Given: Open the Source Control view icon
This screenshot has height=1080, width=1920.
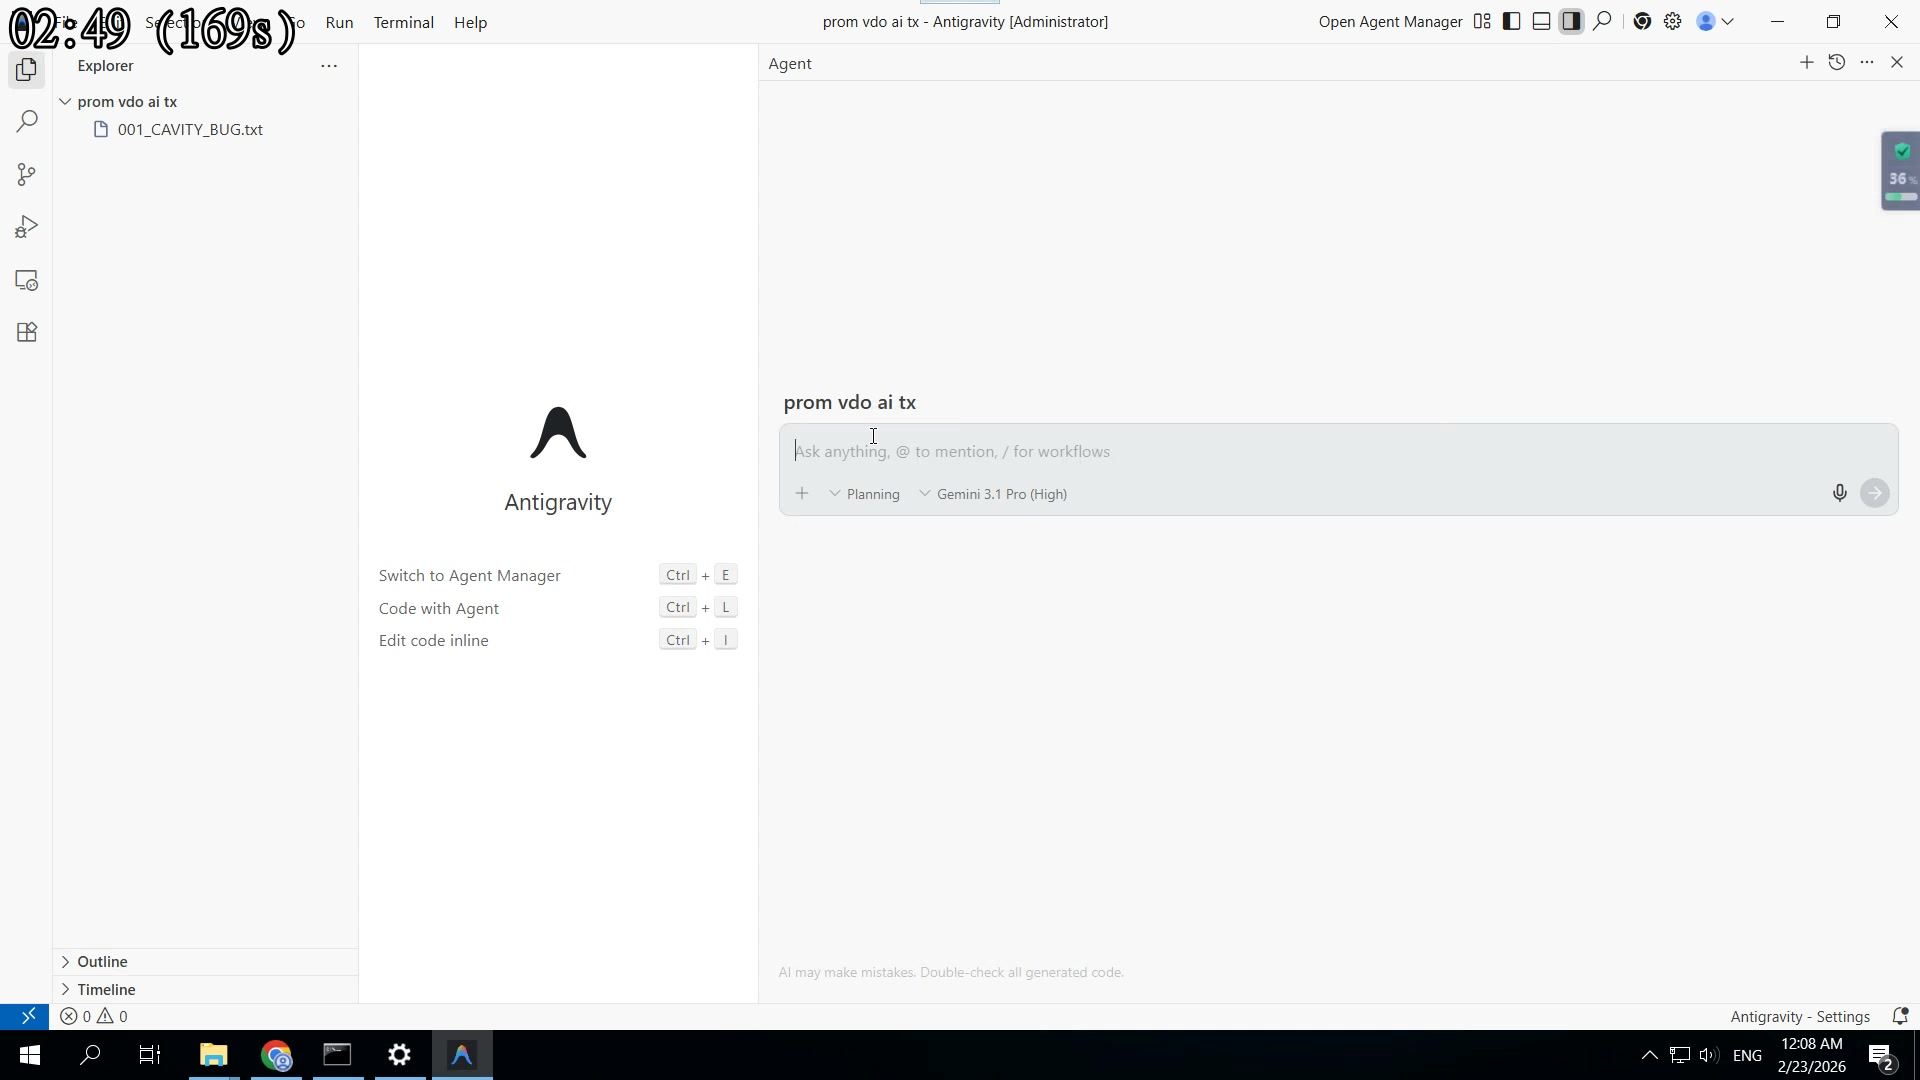Looking at the screenshot, I should [27, 175].
